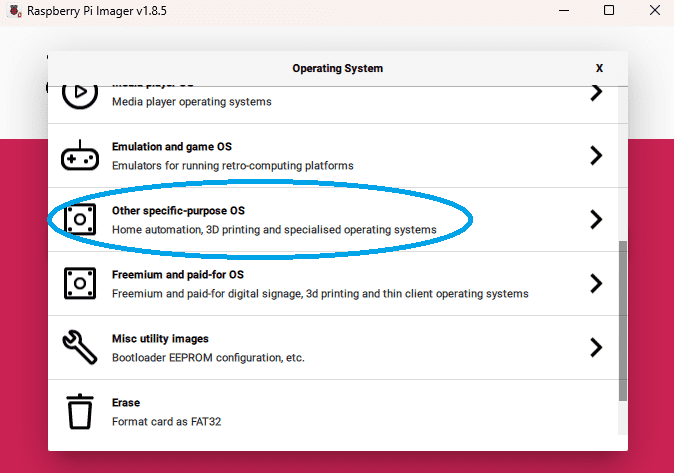Expand Emulation and game OS arrow
Viewport: 674px width, 473px height.
(596, 156)
